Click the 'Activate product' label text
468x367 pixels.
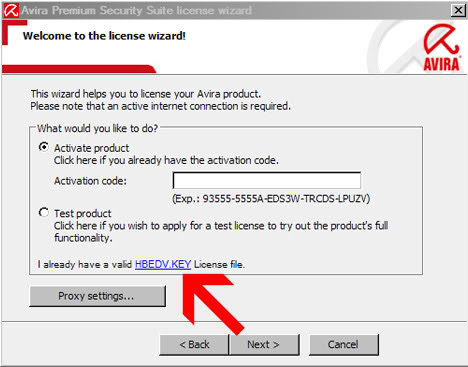pos(92,148)
